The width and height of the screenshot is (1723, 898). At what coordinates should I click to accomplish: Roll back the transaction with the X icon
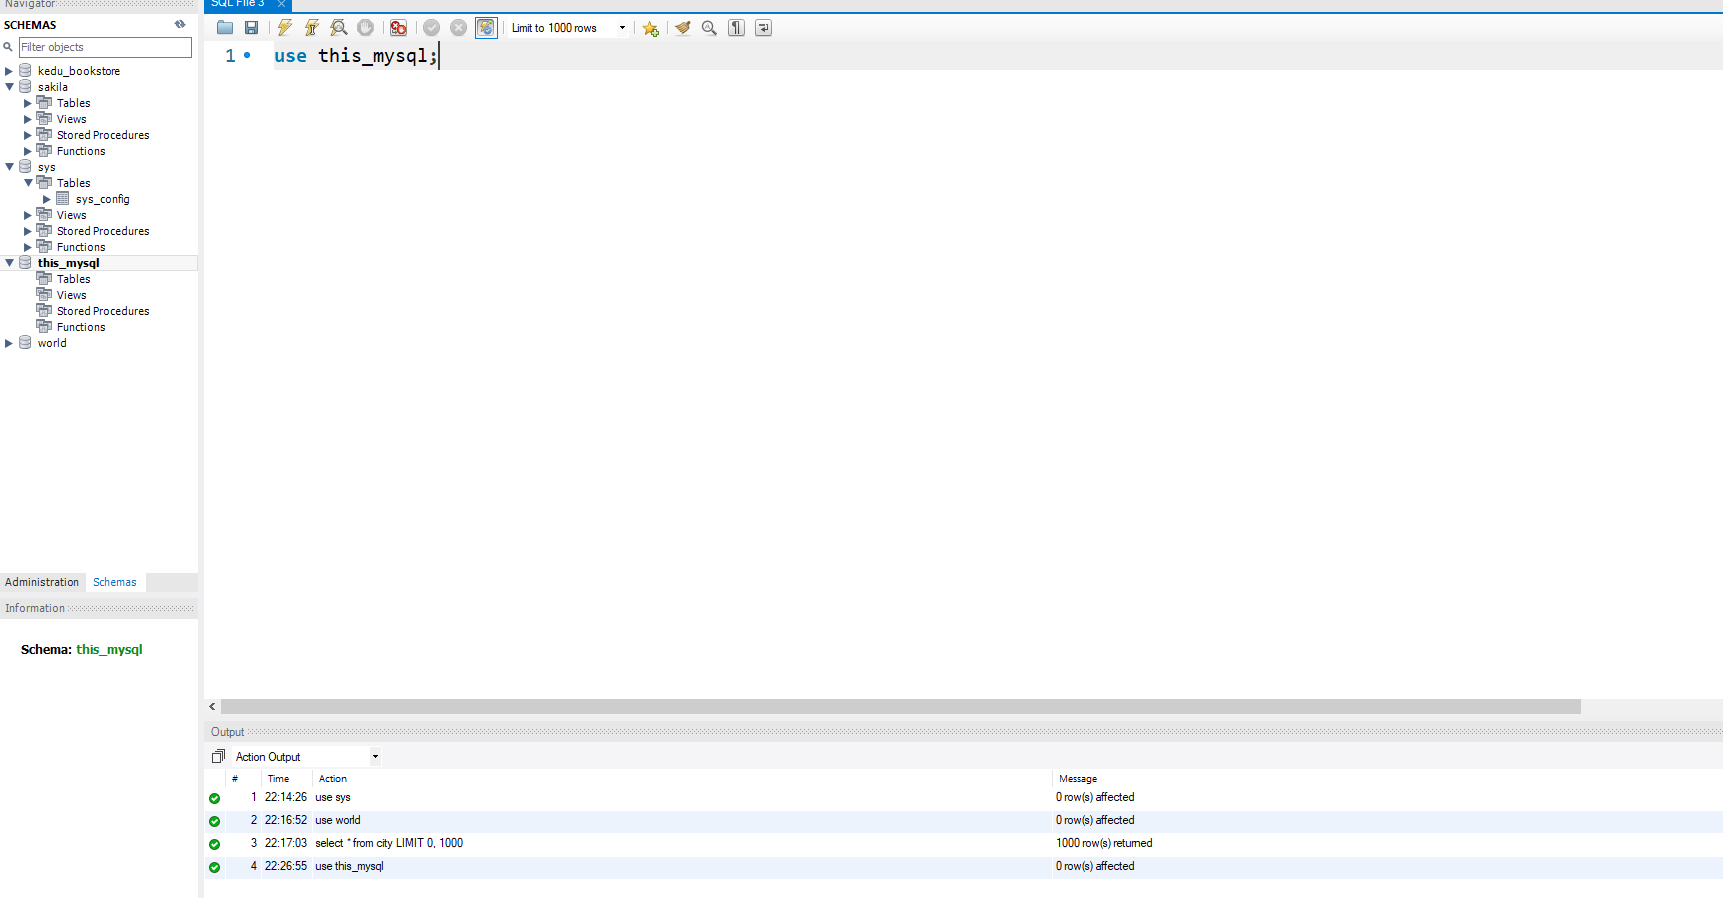(459, 28)
